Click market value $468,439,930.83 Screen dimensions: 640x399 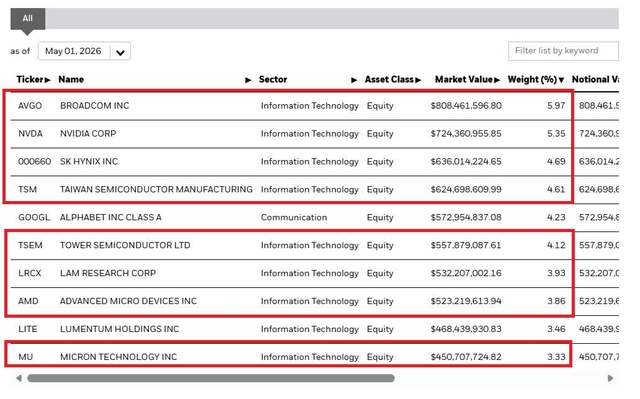click(466, 329)
